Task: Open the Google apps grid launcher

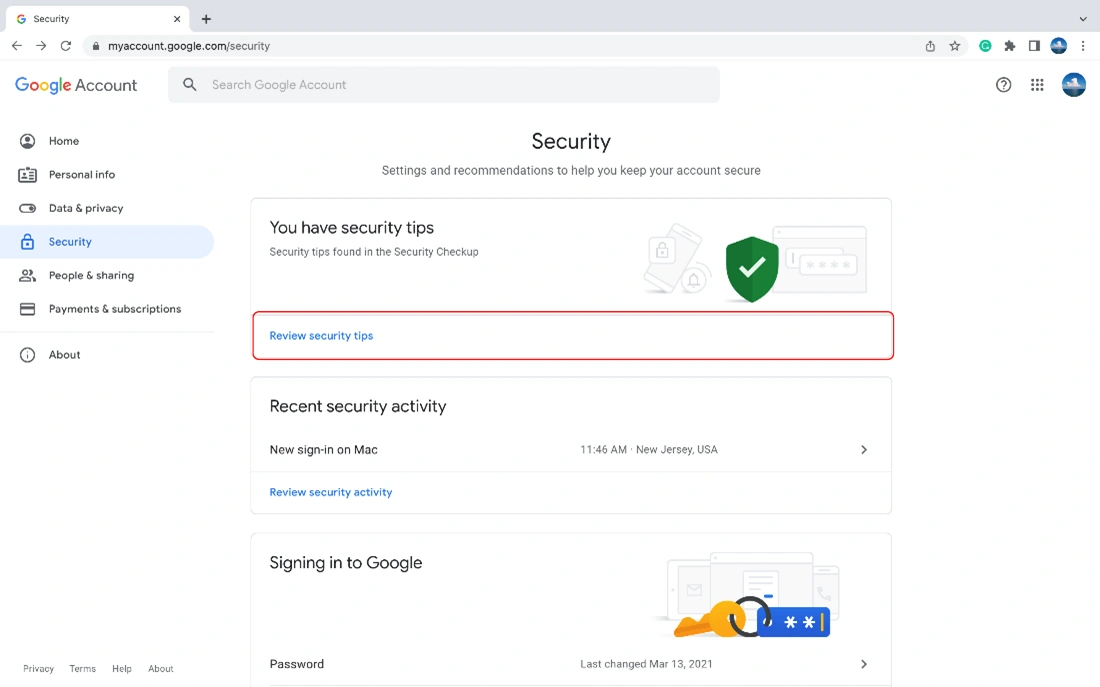Action: pyautogui.click(x=1037, y=85)
